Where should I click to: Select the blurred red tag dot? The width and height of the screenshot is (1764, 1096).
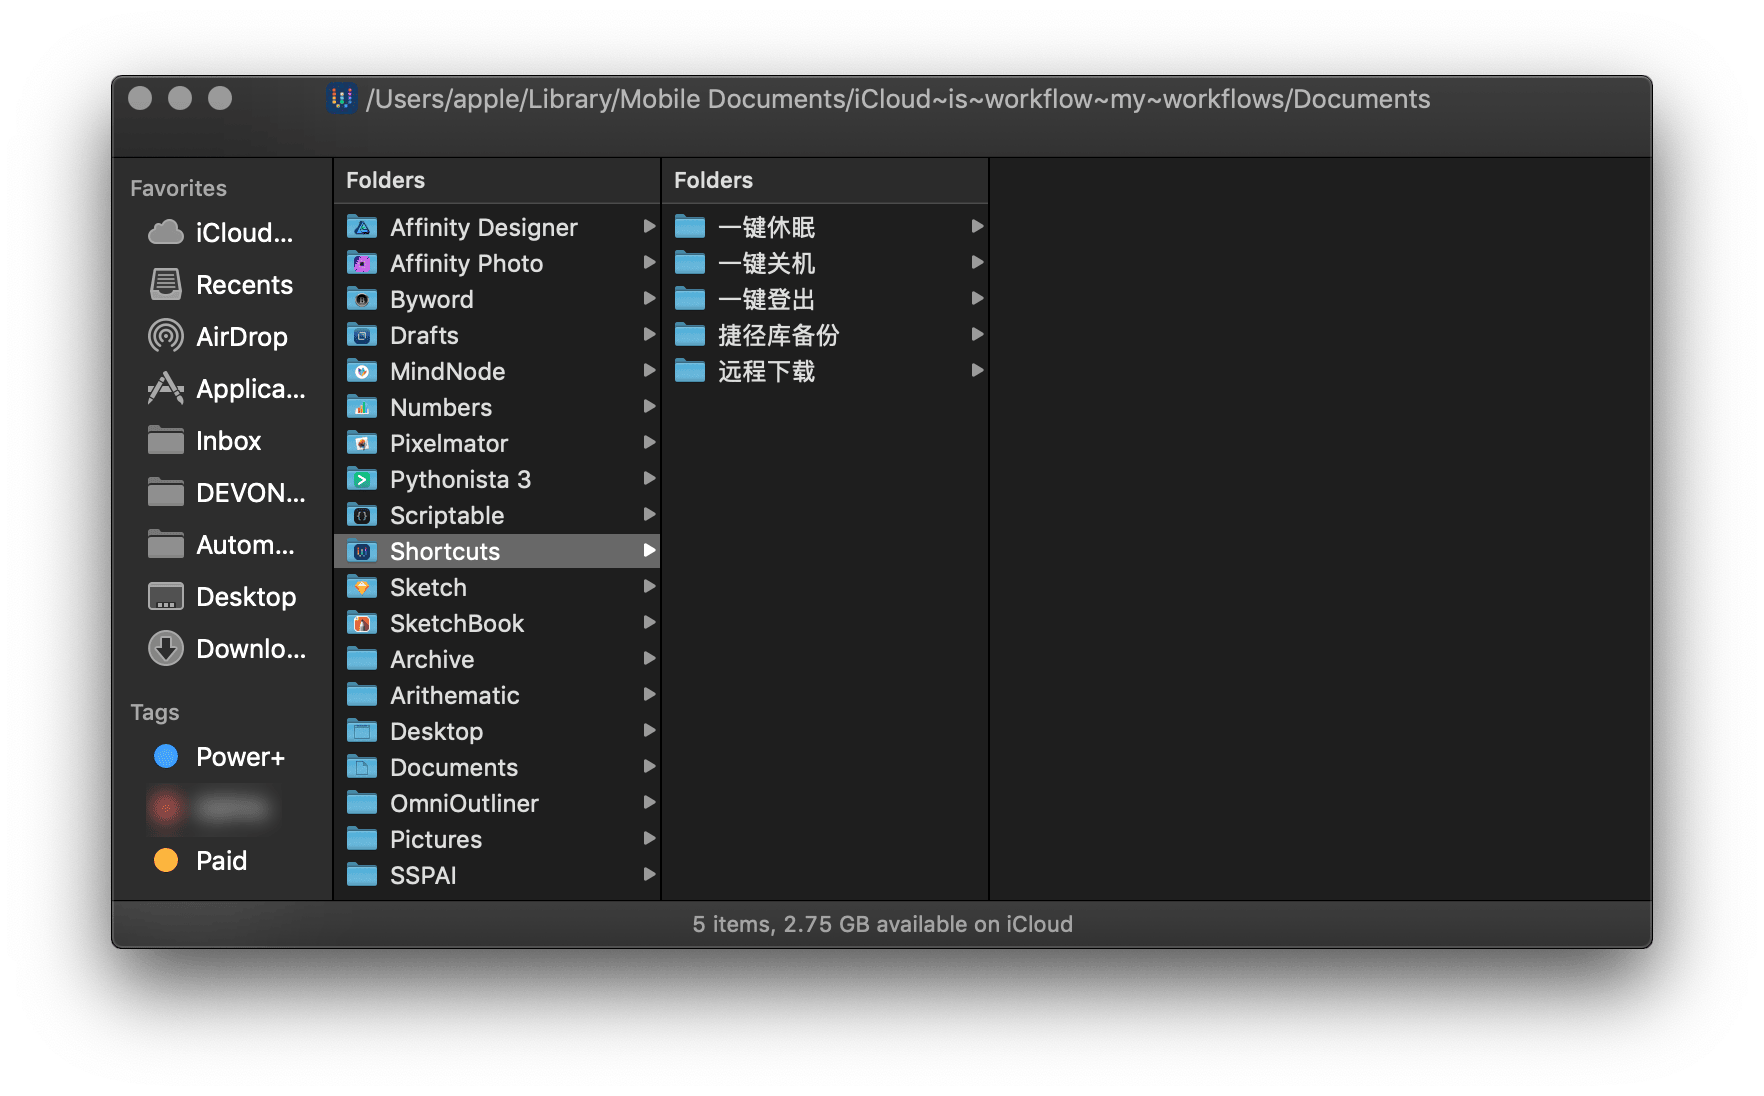pyautogui.click(x=166, y=809)
